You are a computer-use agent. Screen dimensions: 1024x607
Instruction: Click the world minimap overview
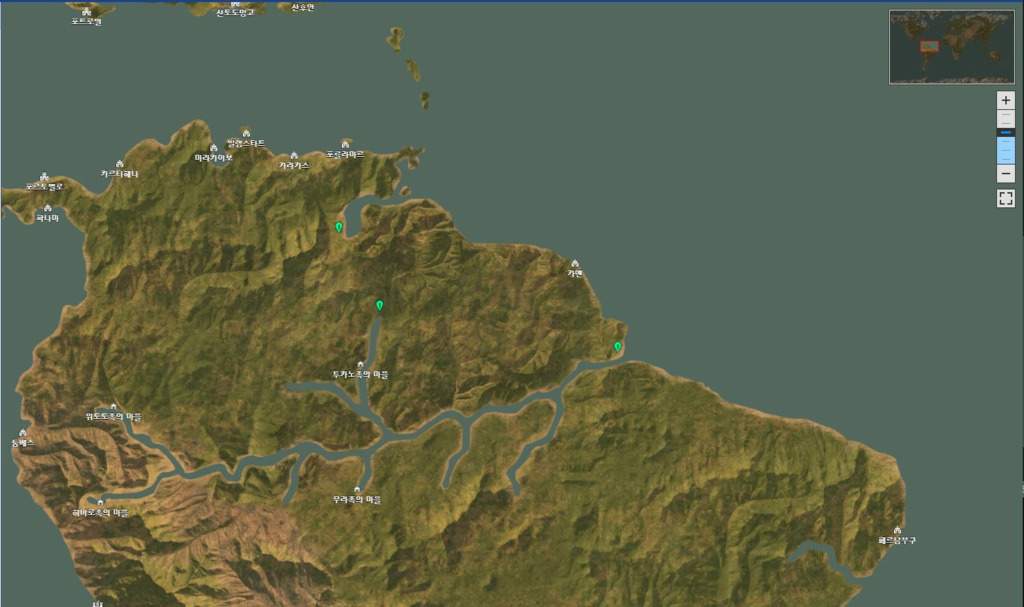click(952, 47)
